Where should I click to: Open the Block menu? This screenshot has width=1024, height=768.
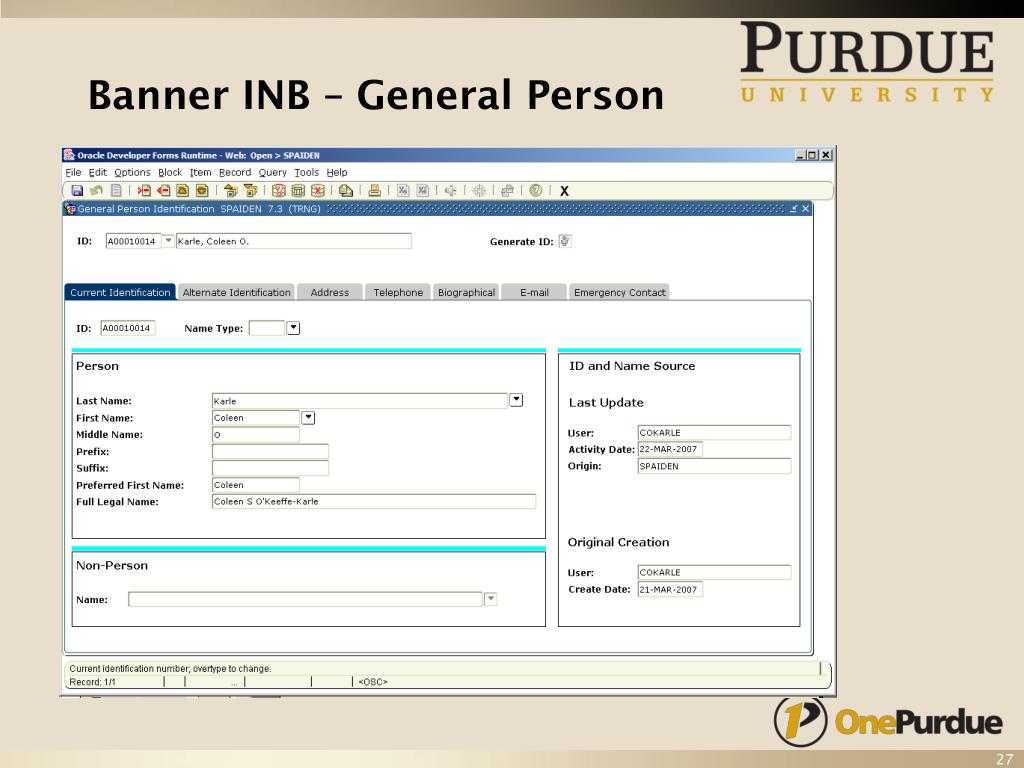(x=170, y=172)
